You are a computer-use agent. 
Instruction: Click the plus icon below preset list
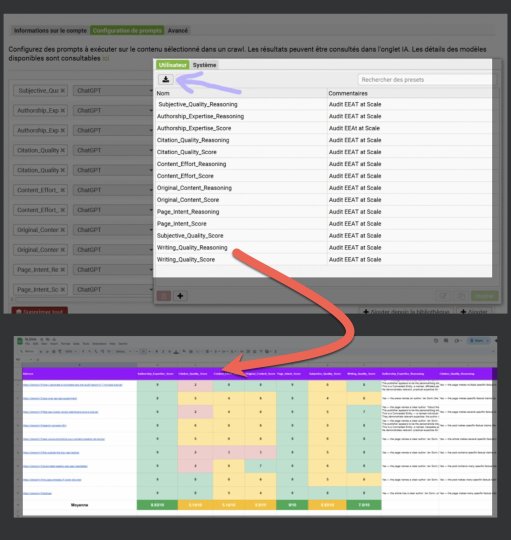coord(180,296)
